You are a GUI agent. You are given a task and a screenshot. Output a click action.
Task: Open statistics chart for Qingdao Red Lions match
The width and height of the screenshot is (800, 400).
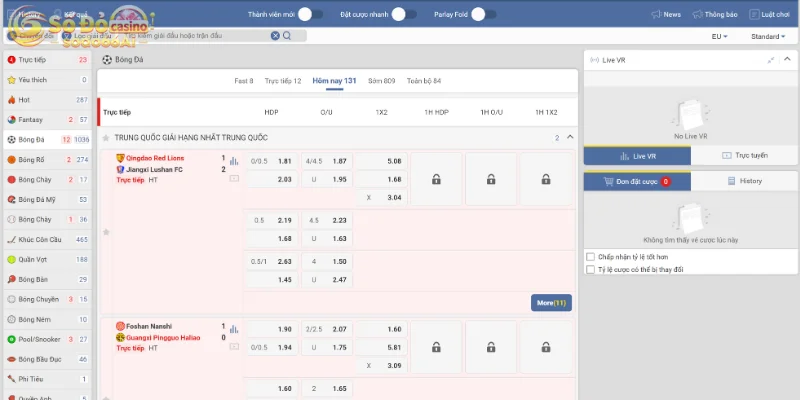(x=234, y=160)
